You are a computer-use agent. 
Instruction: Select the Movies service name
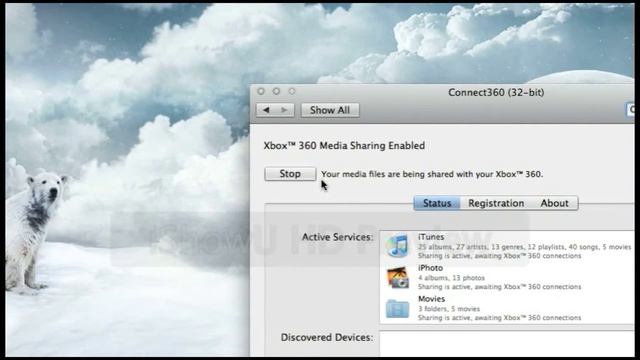(x=431, y=299)
